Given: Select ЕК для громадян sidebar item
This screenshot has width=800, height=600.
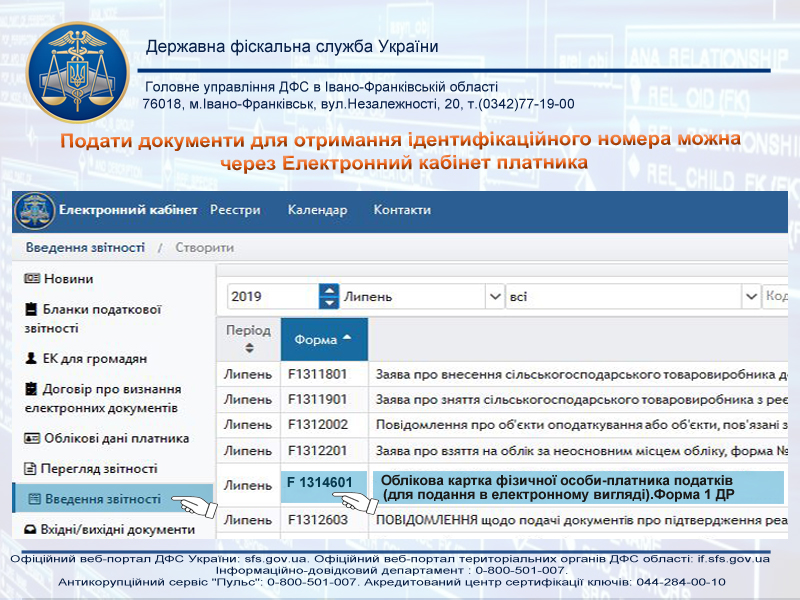Looking at the screenshot, I should 94,359.
